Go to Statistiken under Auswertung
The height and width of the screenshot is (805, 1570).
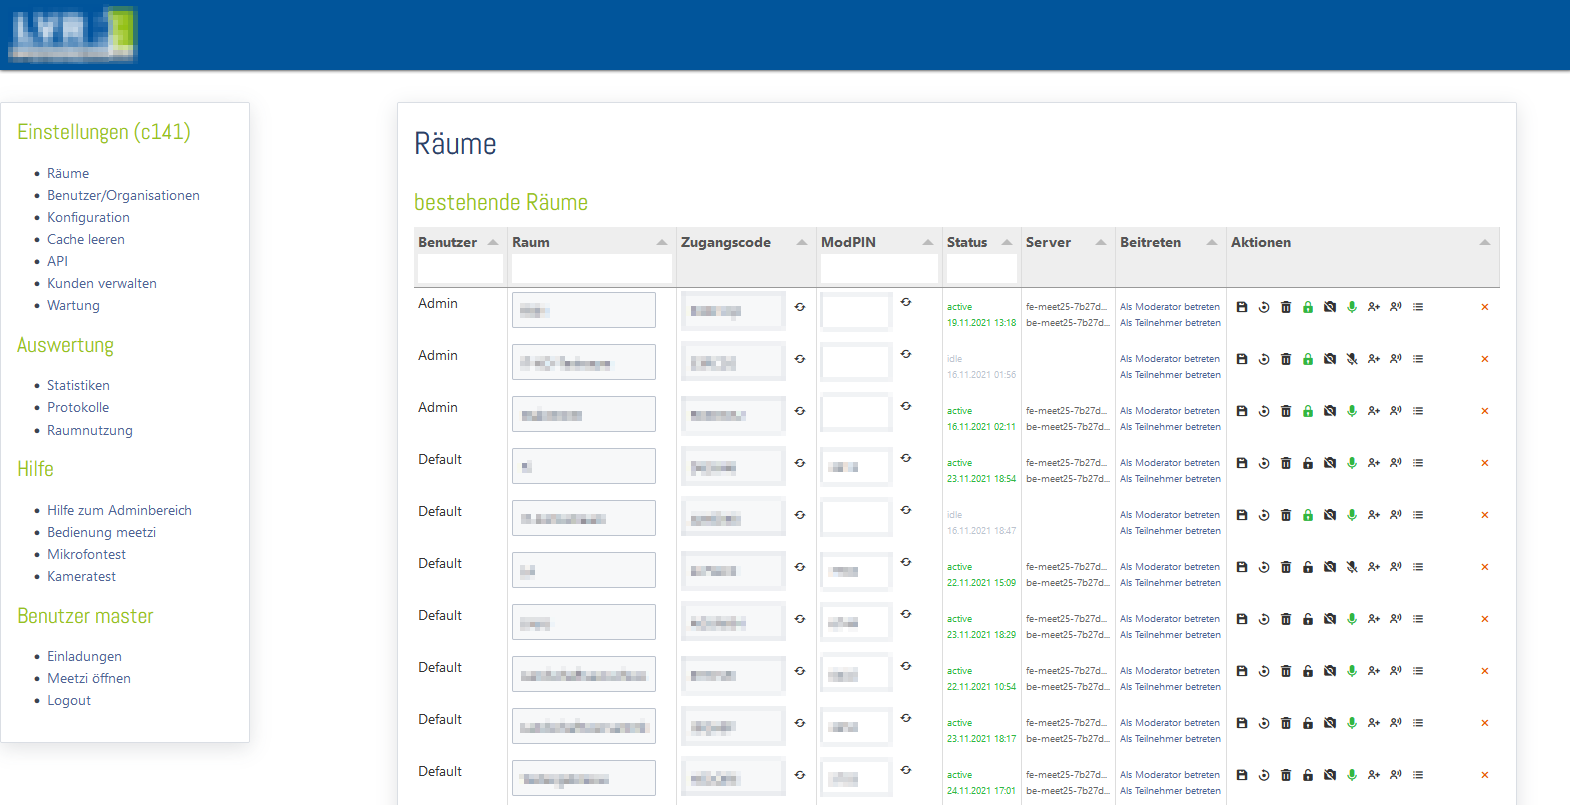pos(78,385)
